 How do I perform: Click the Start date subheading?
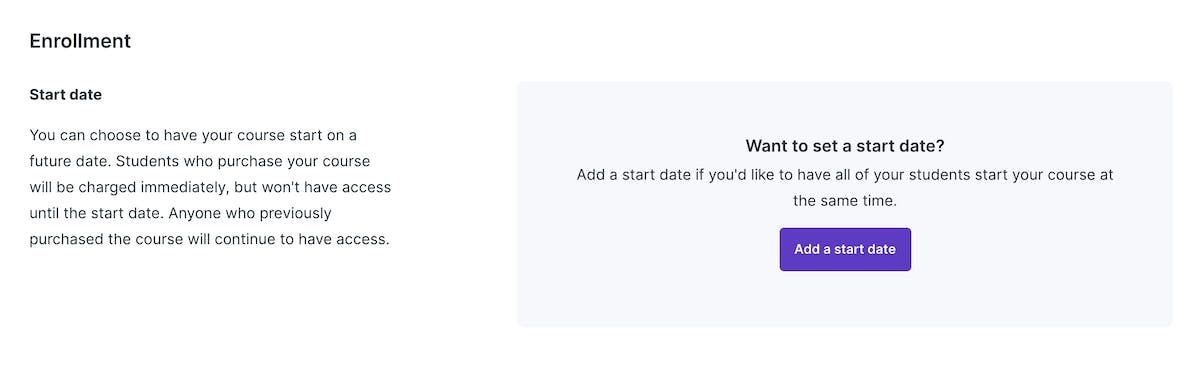click(66, 95)
